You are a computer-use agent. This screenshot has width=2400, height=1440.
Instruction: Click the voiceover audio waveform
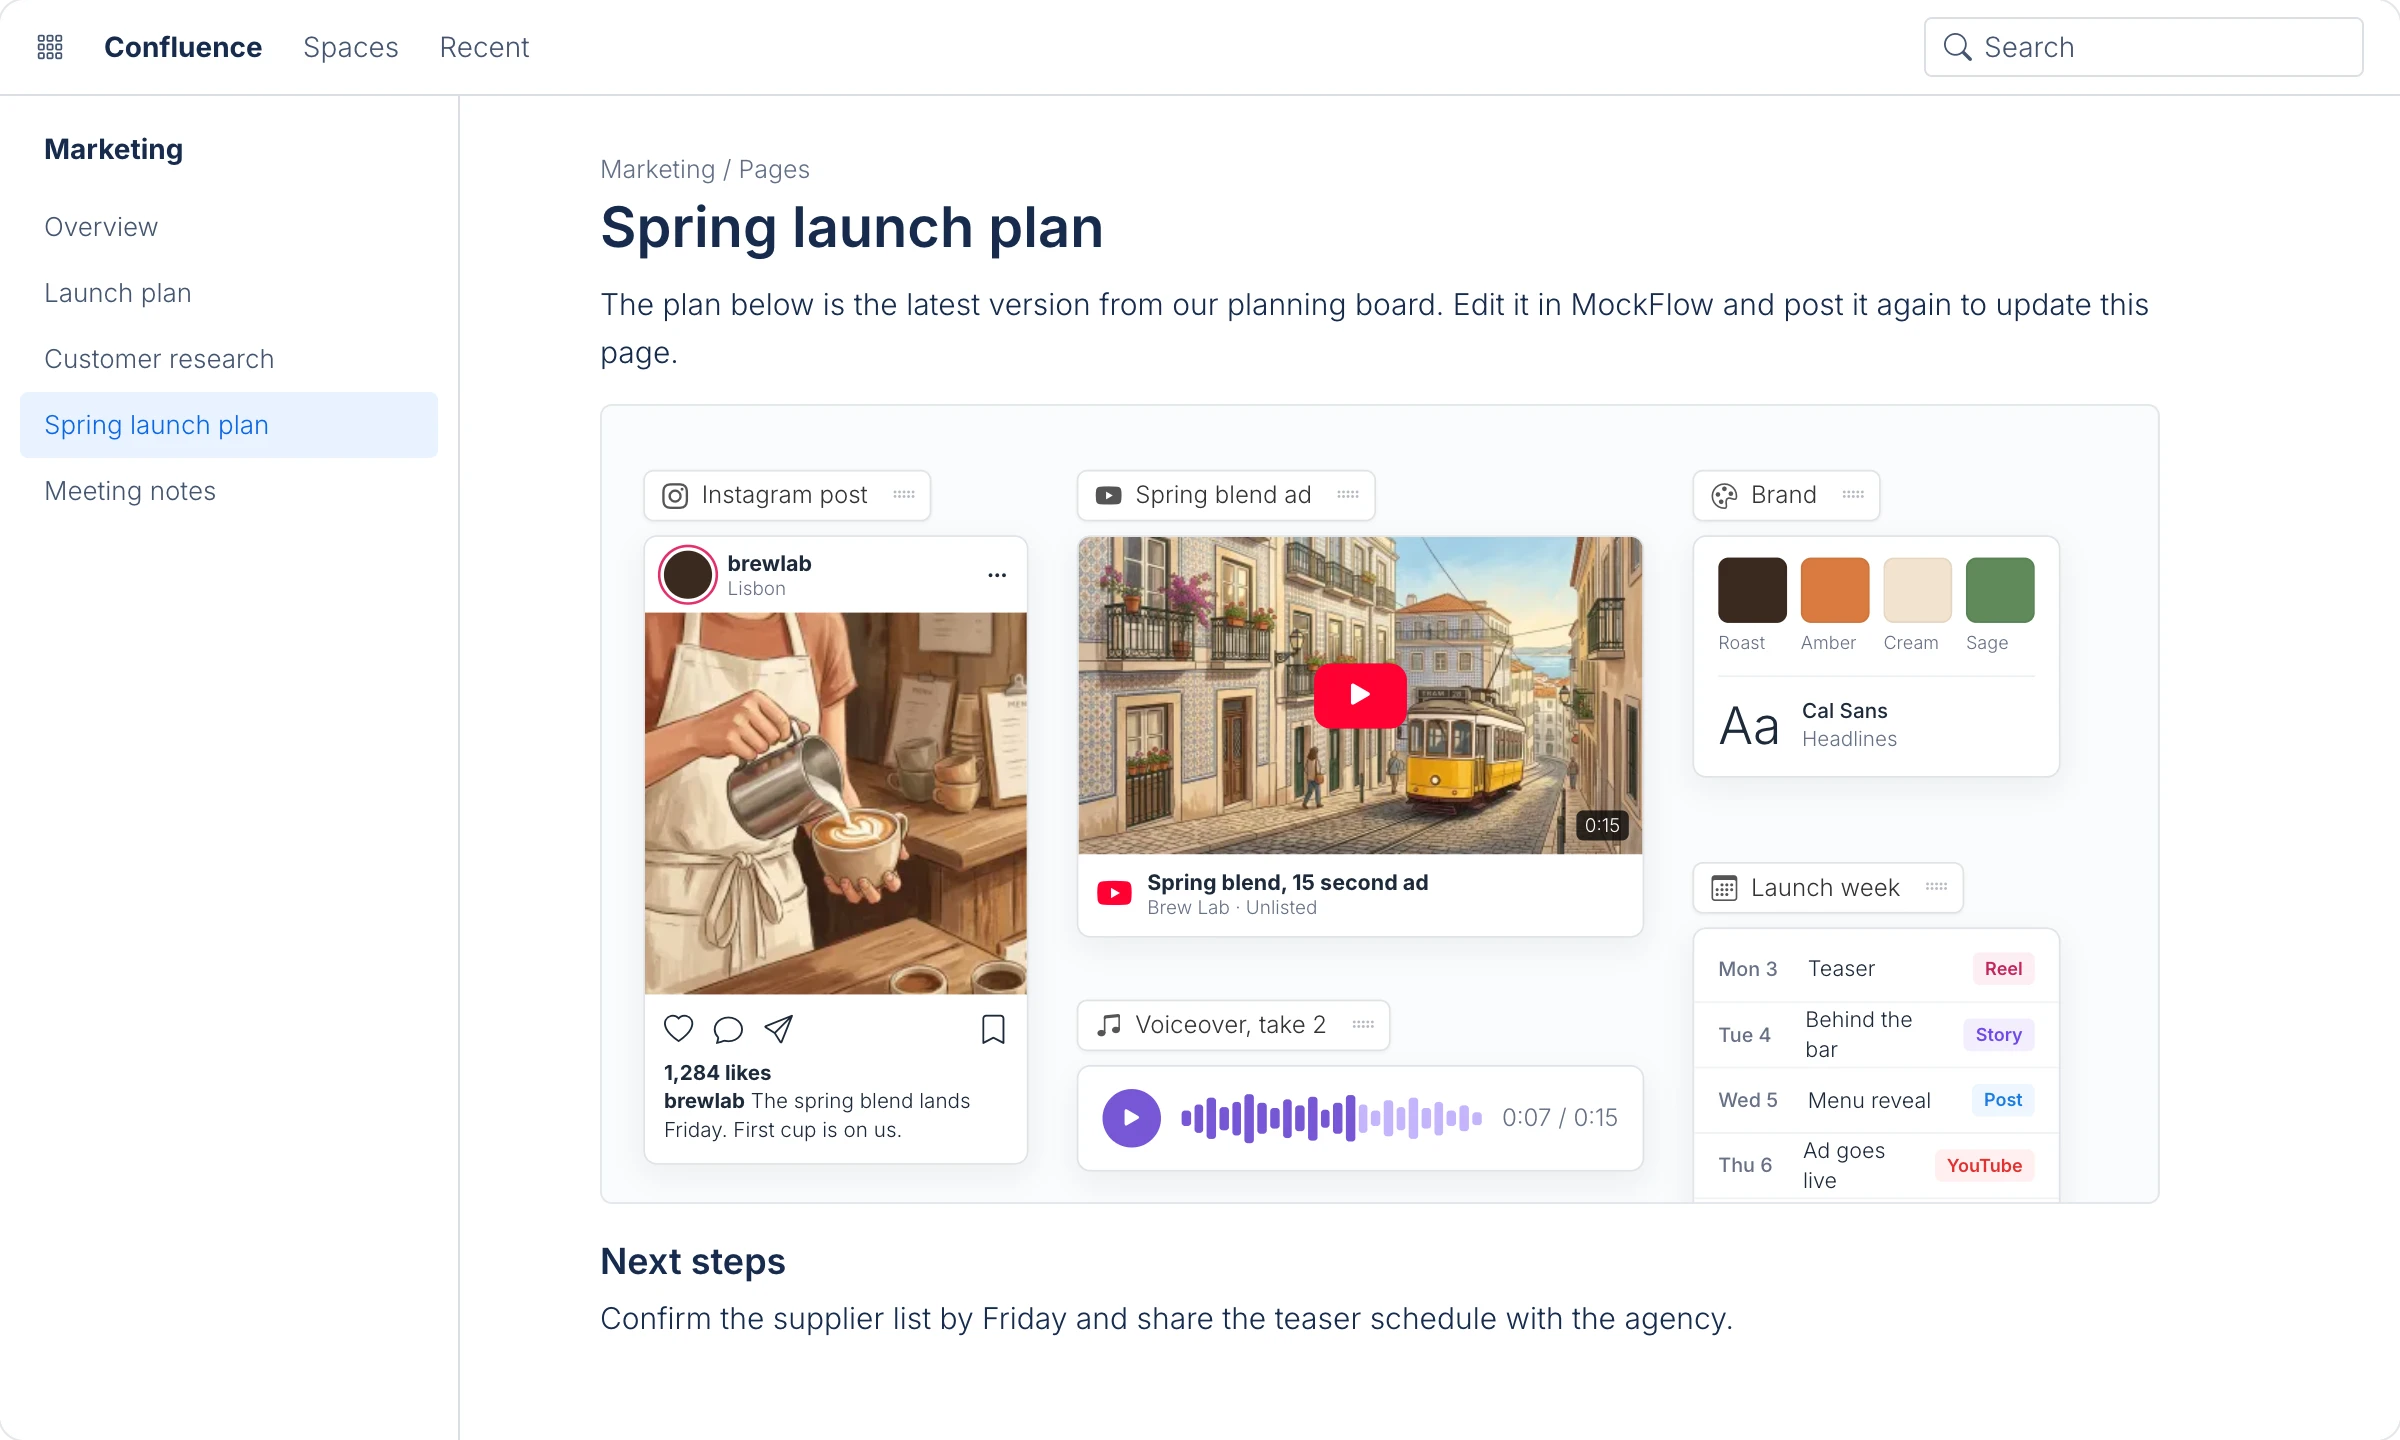click(x=1332, y=1118)
